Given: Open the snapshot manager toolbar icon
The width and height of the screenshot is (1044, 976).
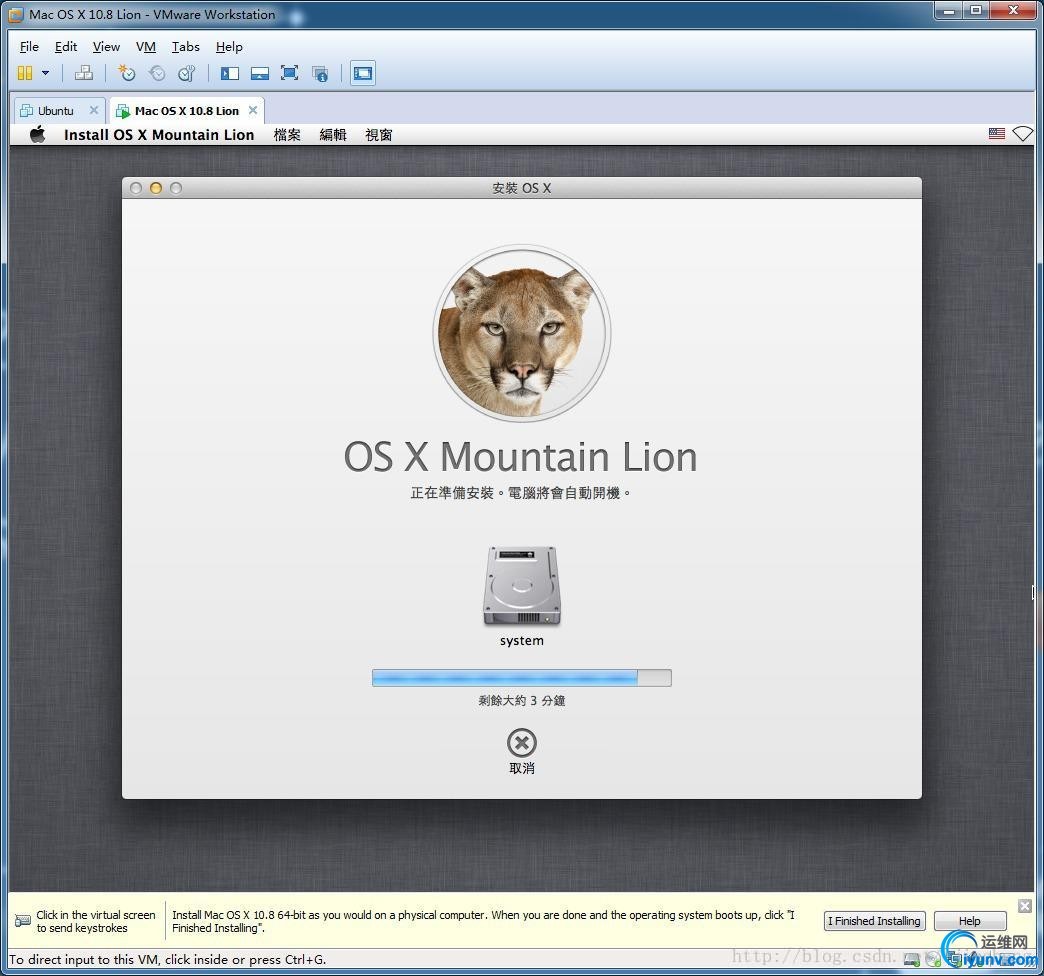Looking at the screenshot, I should (x=187, y=73).
